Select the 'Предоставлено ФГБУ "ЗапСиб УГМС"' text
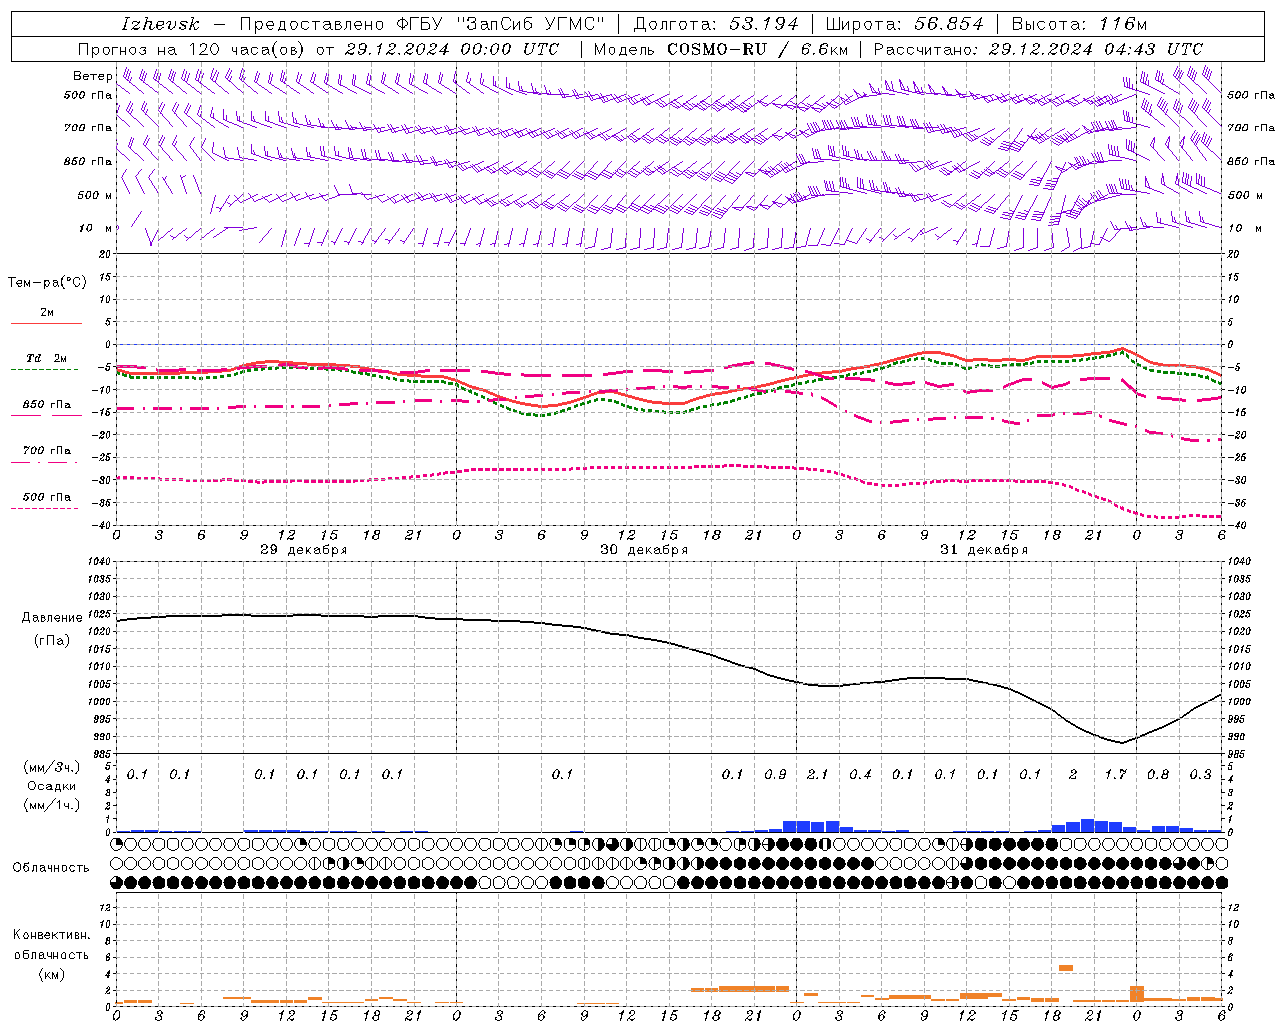1280x1024 pixels. [422, 24]
